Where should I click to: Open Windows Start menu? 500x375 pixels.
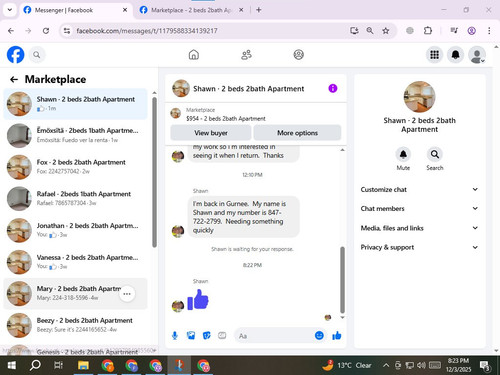[x=11, y=365]
